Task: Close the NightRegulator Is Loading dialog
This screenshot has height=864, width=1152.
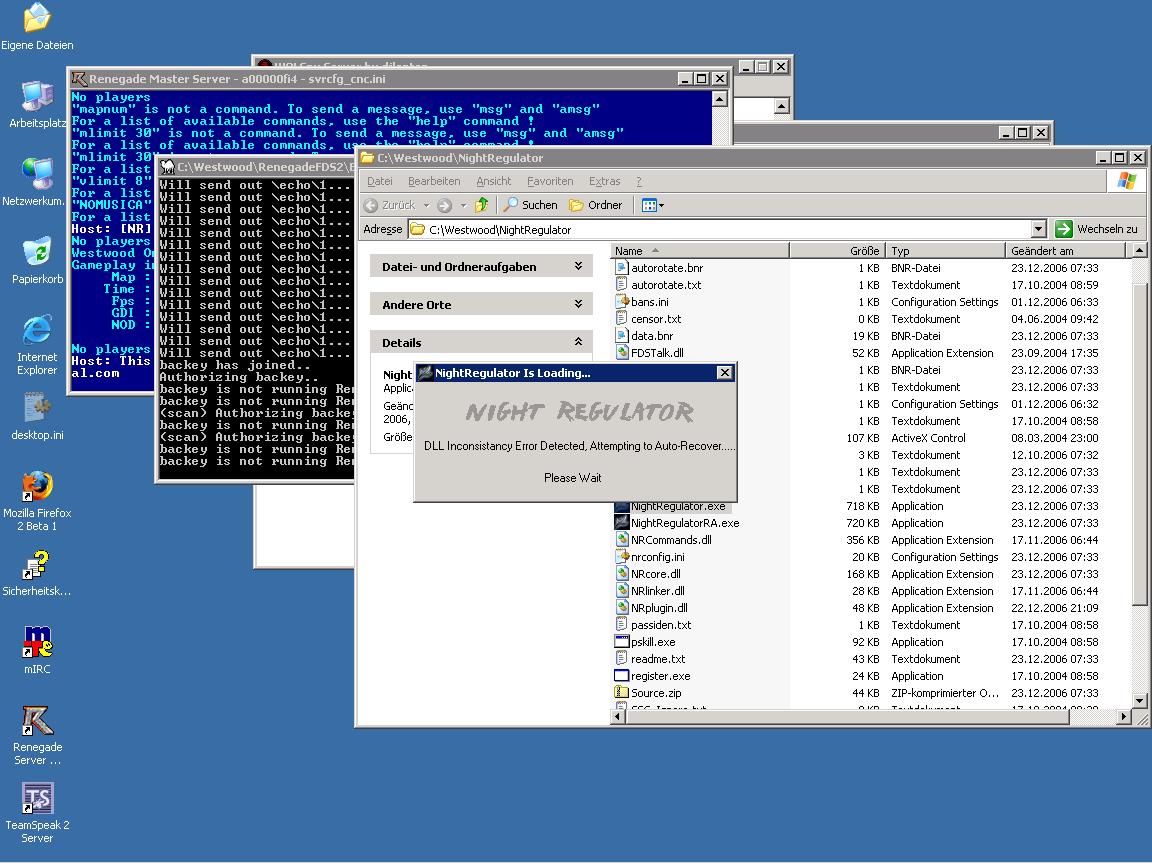Action: pos(725,373)
